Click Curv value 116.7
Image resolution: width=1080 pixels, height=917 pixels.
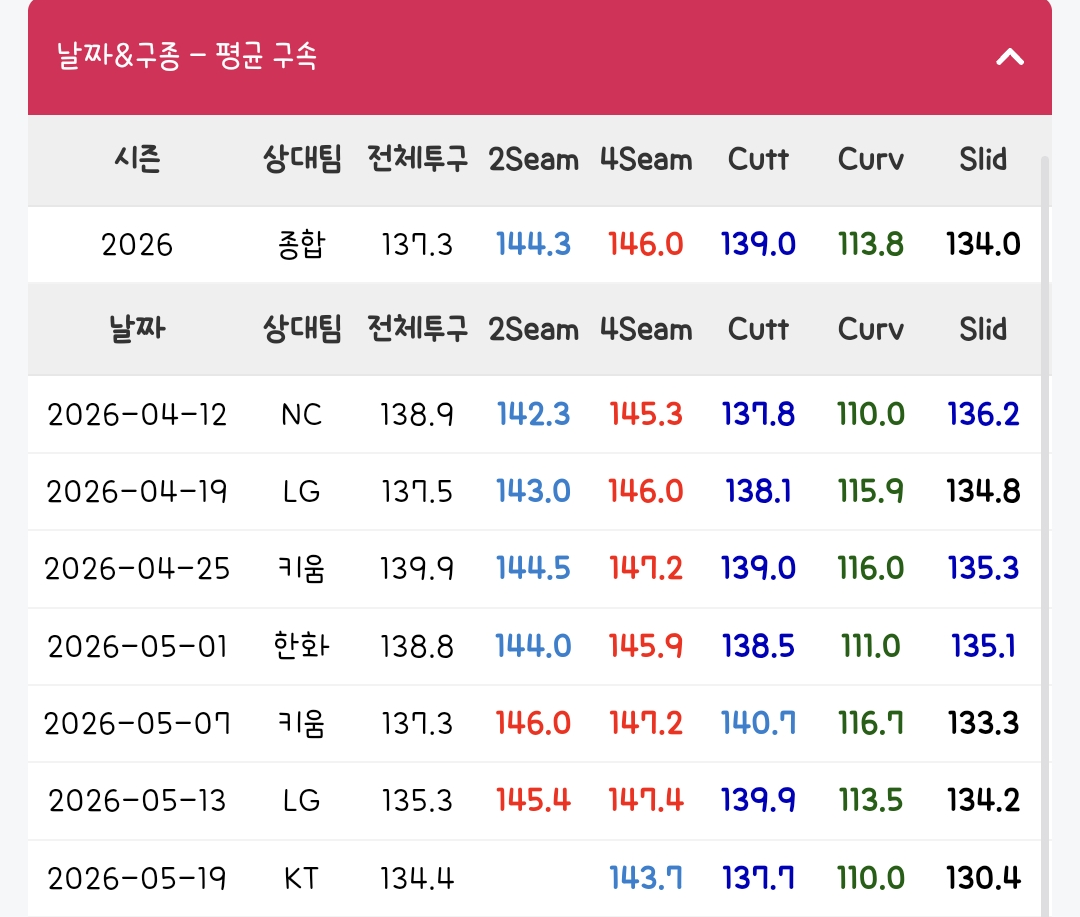871,724
